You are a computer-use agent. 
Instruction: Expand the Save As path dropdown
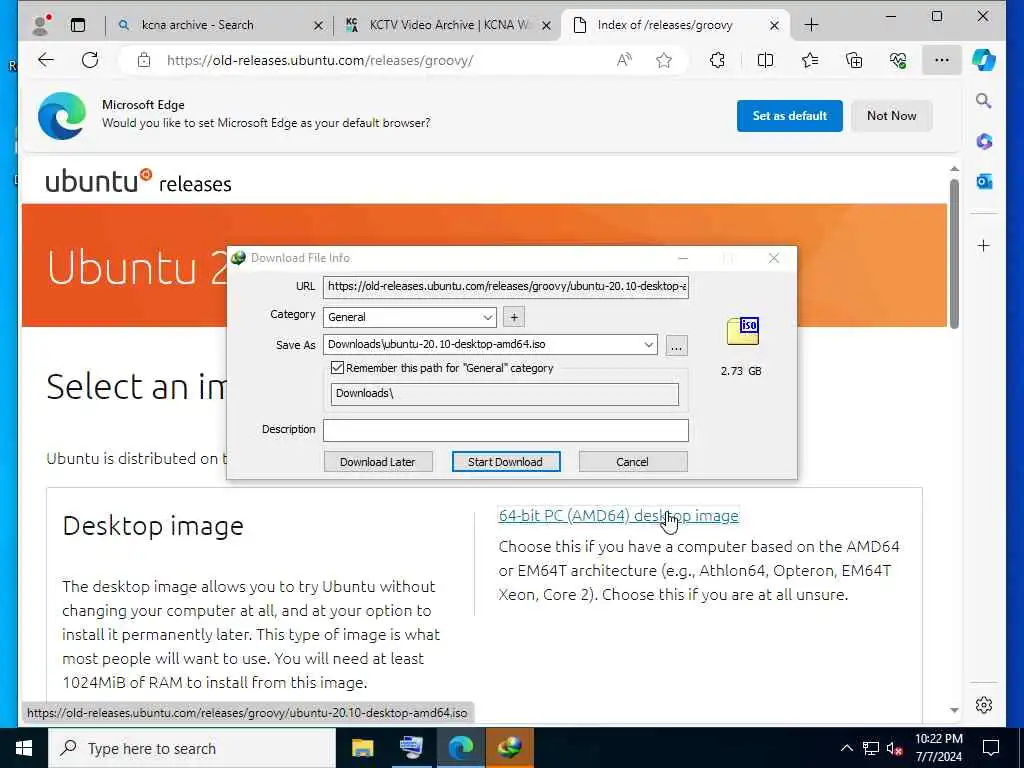pyautogui.click(x=648, y=345)
